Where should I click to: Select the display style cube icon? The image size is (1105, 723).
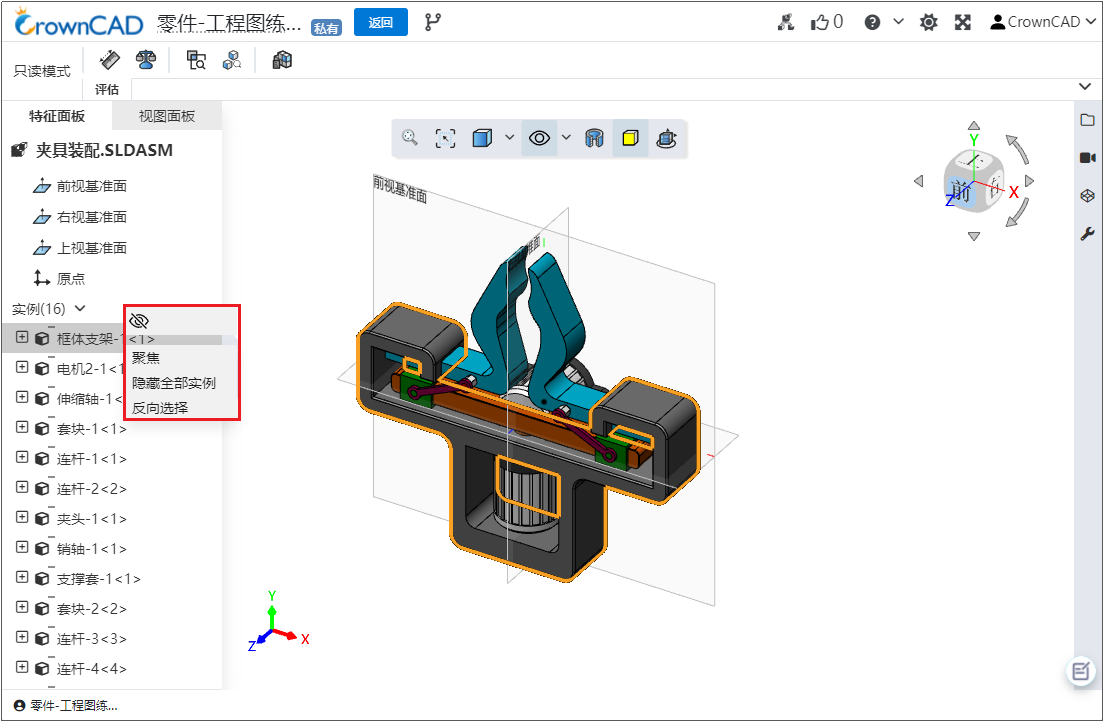482,137
